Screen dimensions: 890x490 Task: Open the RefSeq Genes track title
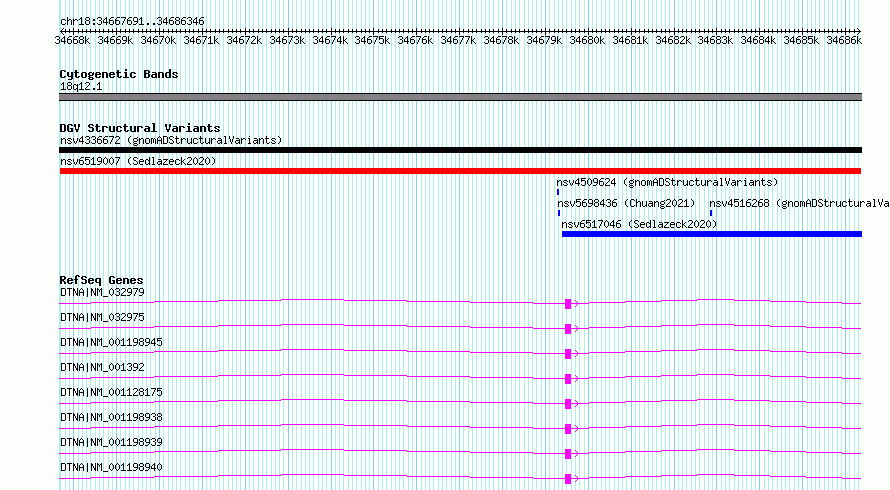pyautogui.click(x=101, y=280)
